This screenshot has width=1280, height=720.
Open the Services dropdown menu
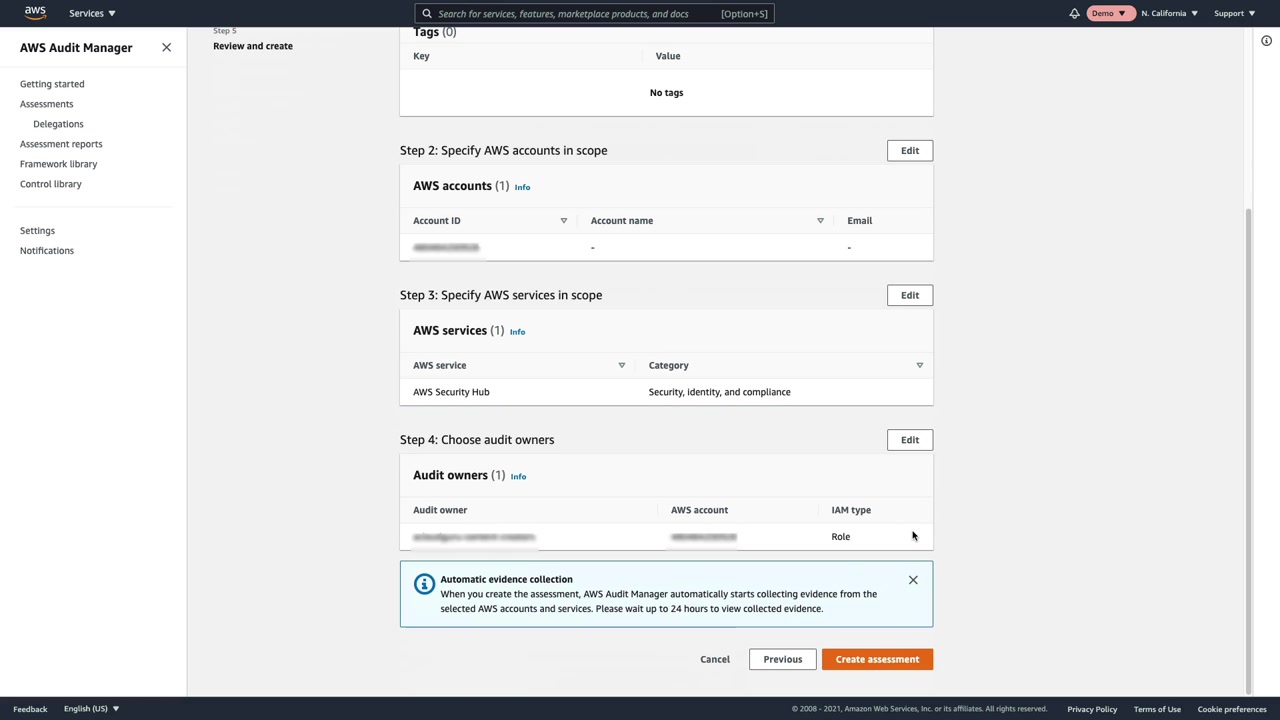[92, 13]
